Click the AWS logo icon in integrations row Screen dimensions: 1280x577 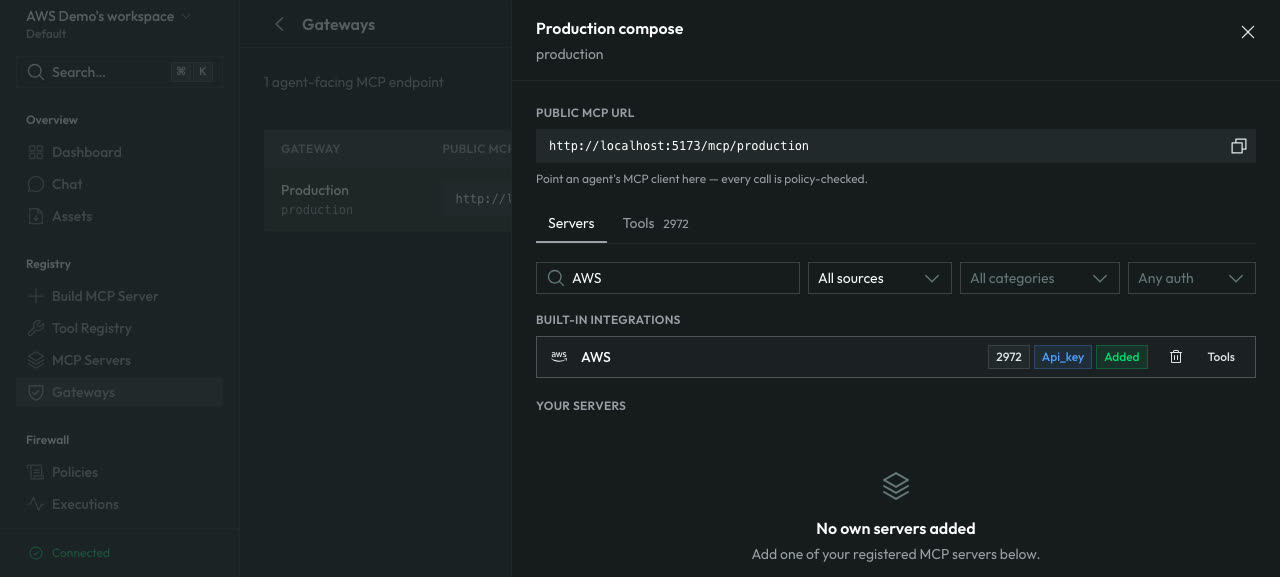pyautogui.click(x=559, y=357)
